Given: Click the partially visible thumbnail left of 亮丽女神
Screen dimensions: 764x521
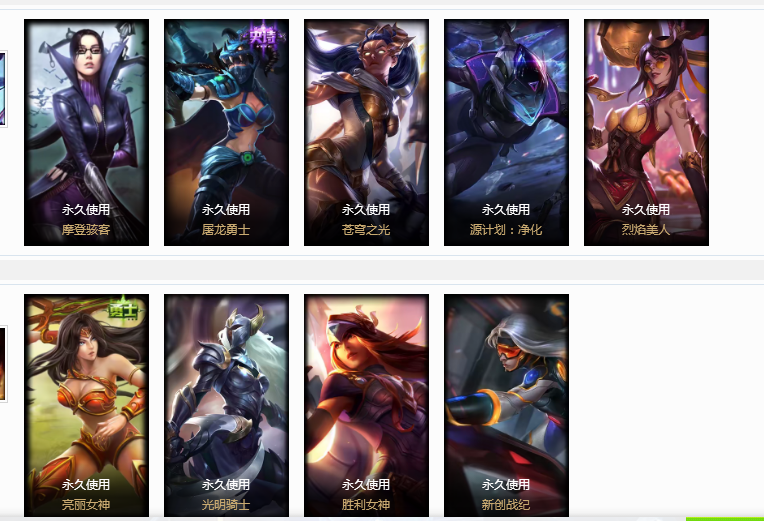Looking at the screenshot, I should [x=3, y=364].
